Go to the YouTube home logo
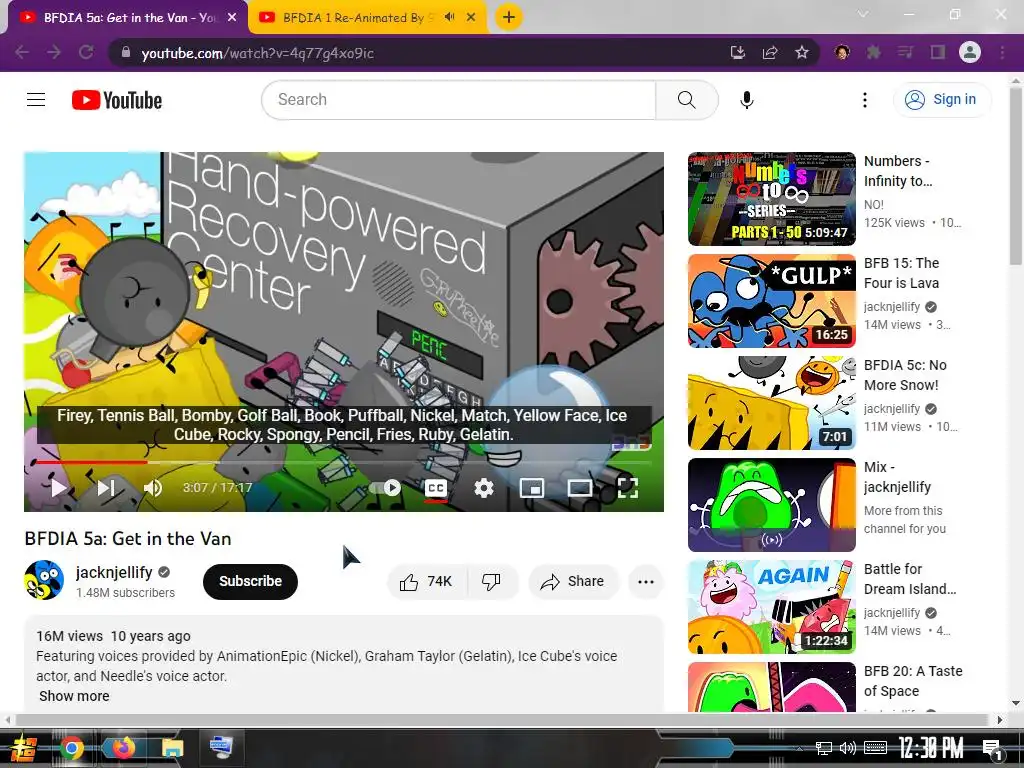Image resolution: width=1024 pixels, height=768 pixels. coord(117,100)
